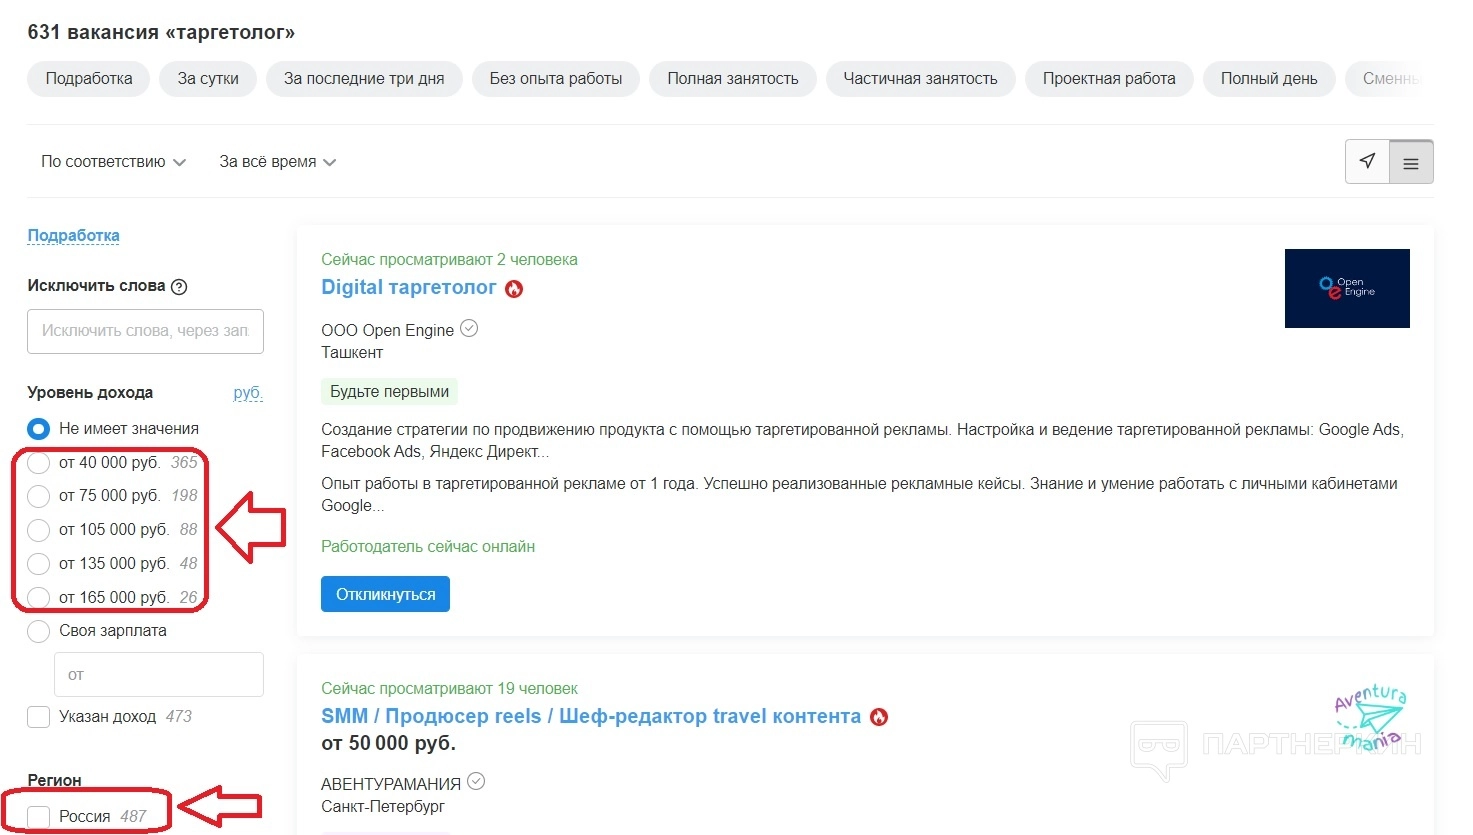Open the По соответствию sort dropdown
Image resolution: width=1473 pixels, height=835 pixels.
tap(113, 162)
